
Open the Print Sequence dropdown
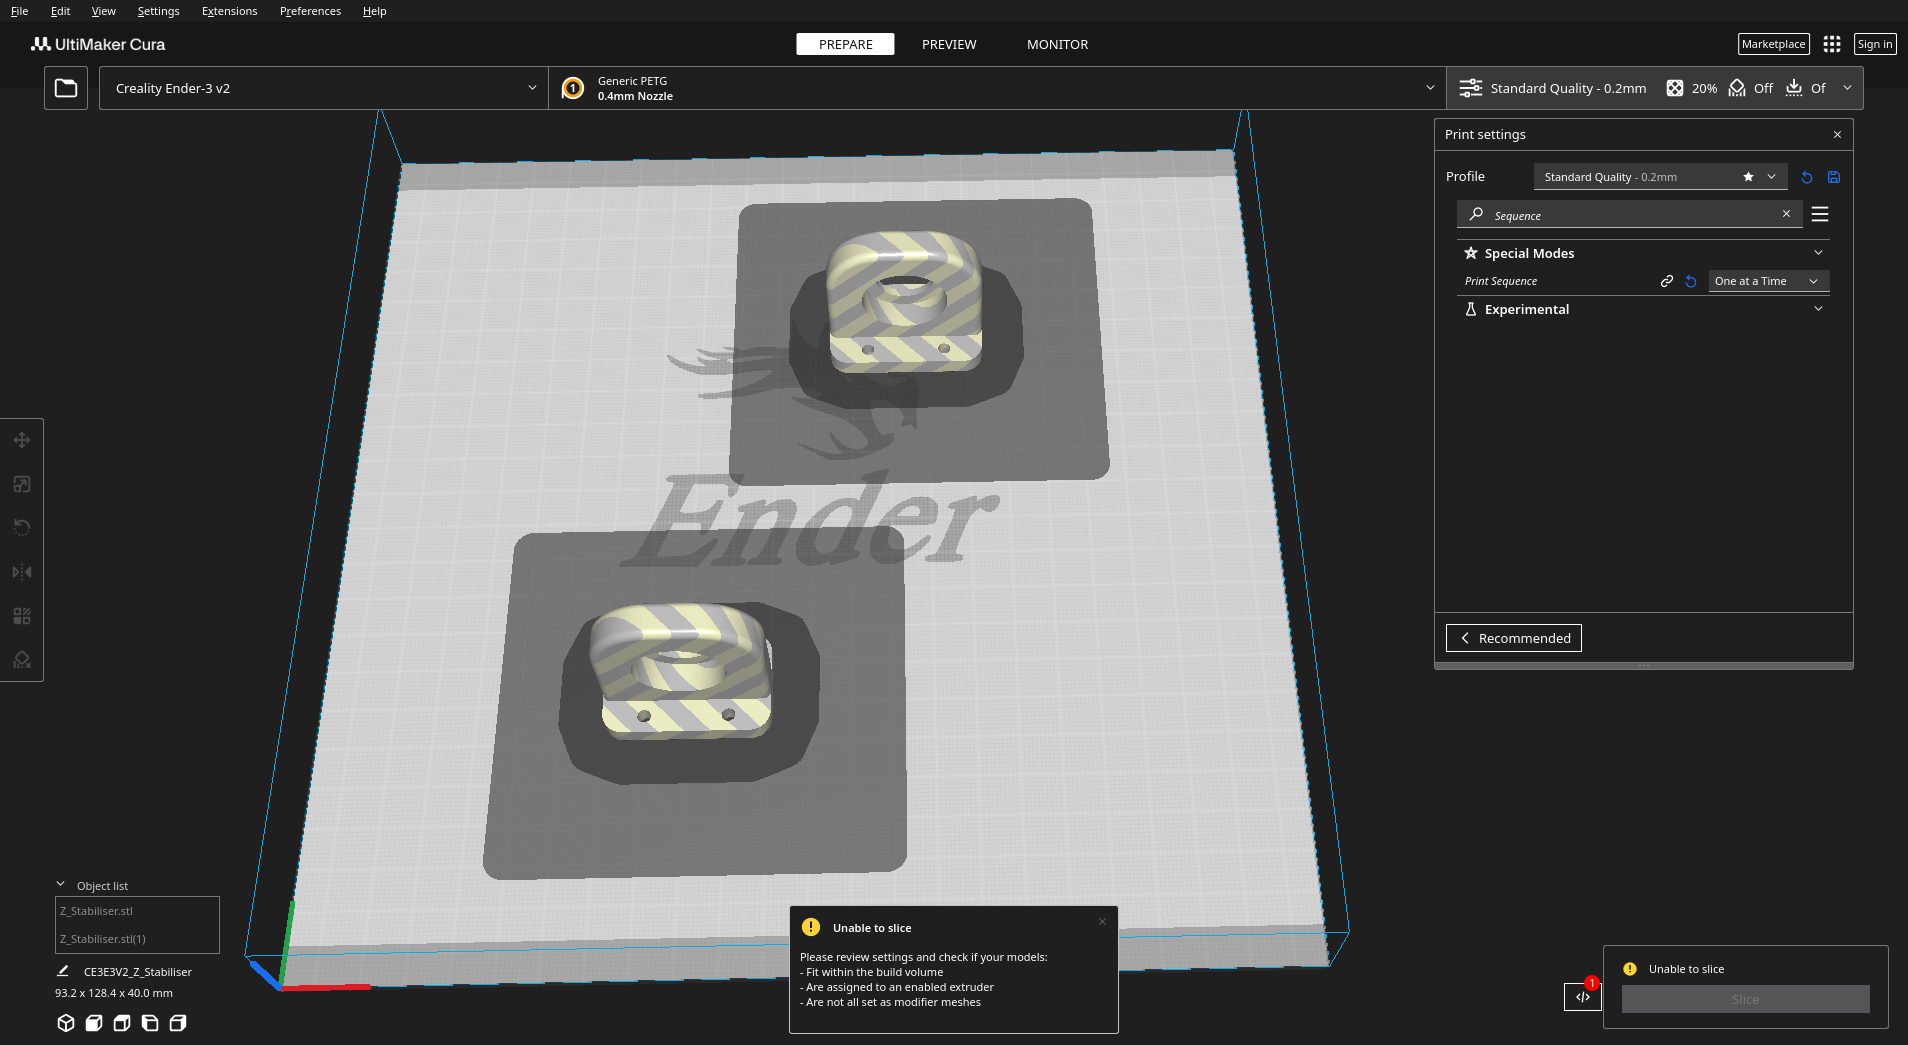[x=1766, y=281]
